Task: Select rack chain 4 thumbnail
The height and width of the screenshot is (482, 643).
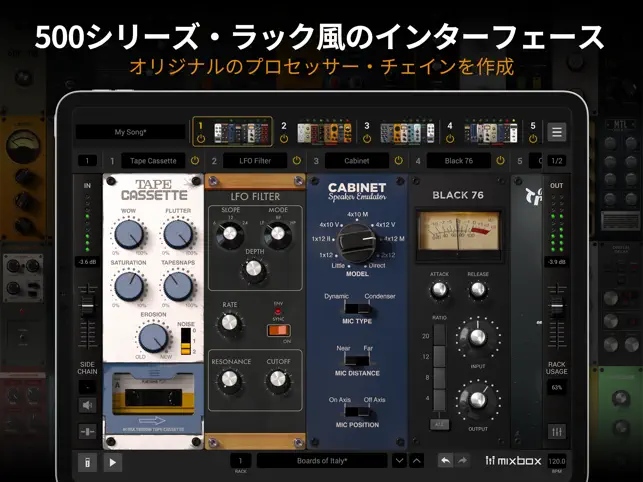Action: click(490, 133)
